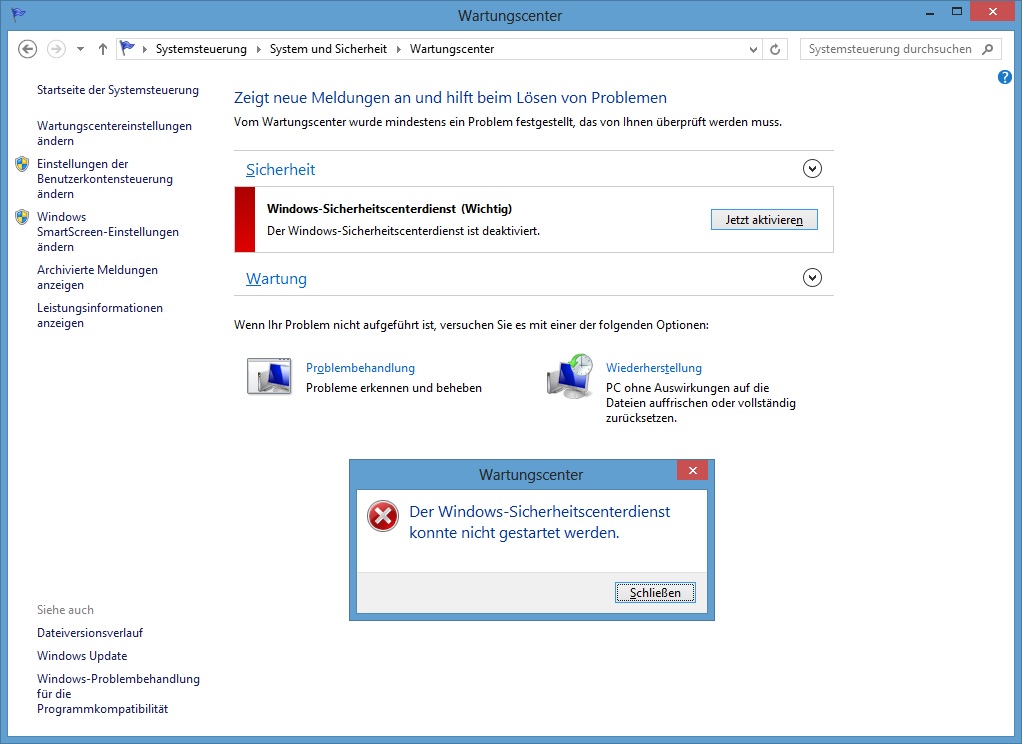1022x744 pixels.
Task: Refresh the Wartungscenter page
Action: click(775, 49)
